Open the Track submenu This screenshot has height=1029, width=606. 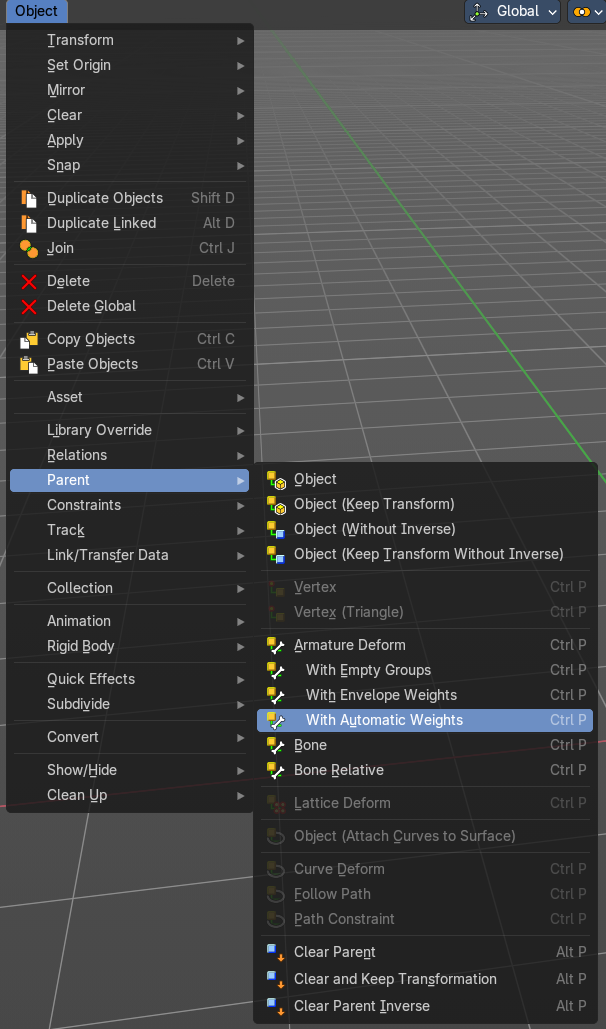129,530
